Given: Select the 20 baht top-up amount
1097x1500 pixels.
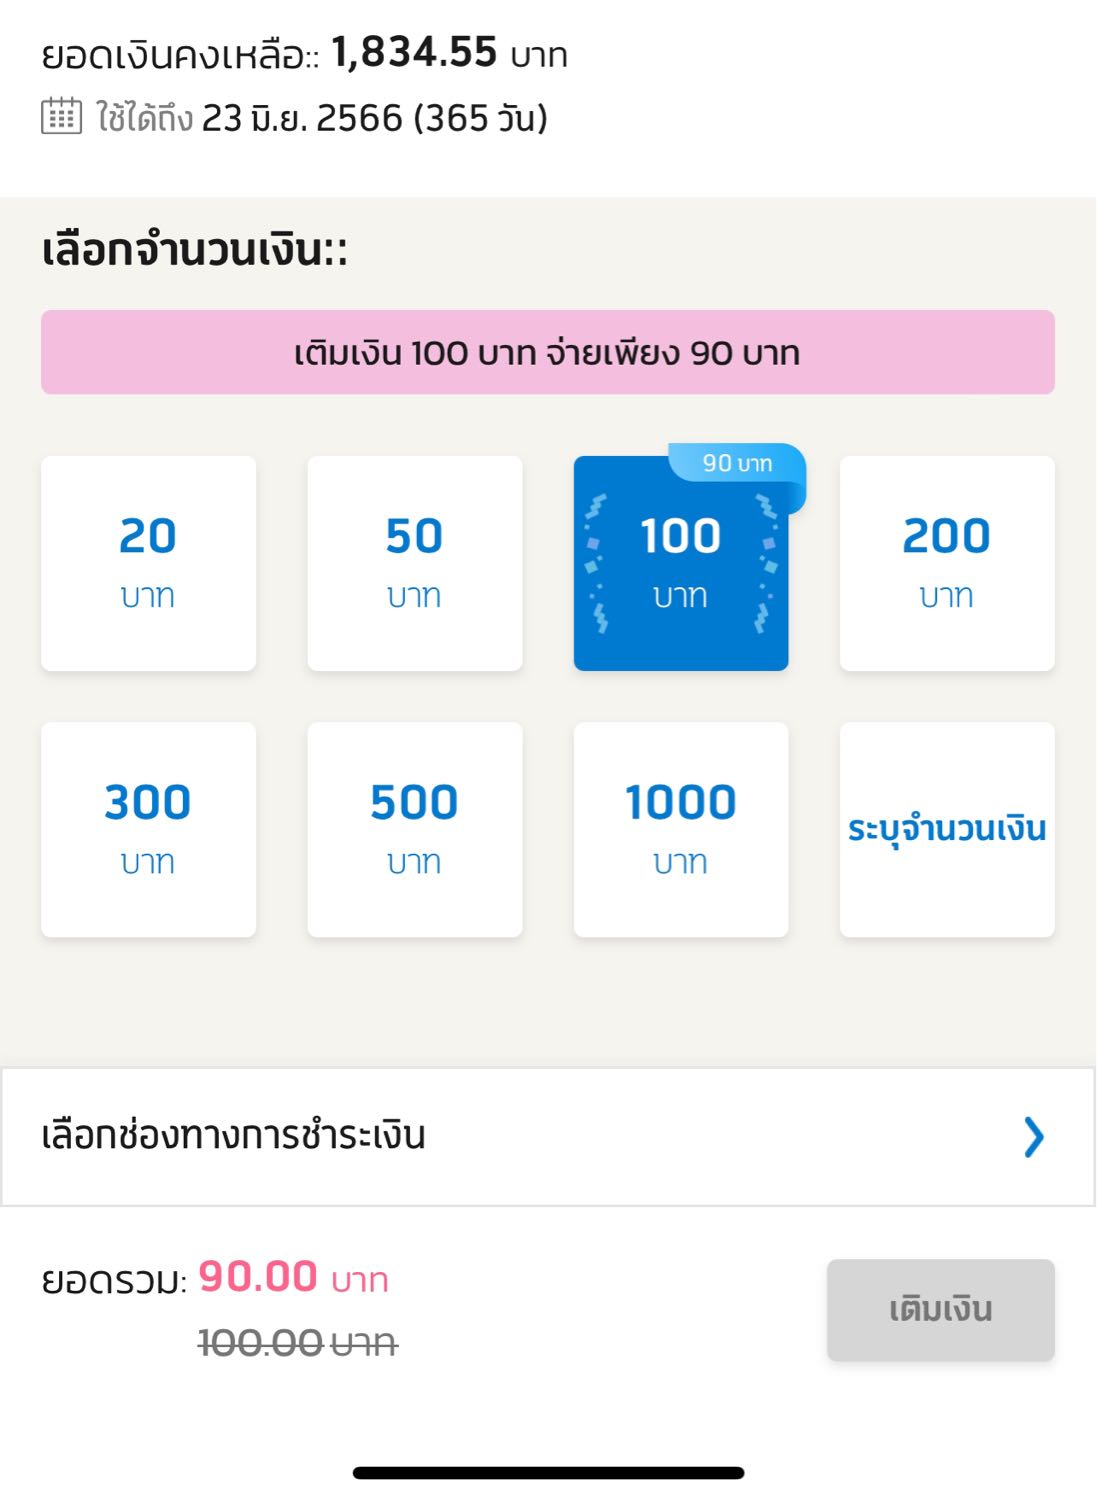Looking at the screenshot, I should (148, 563).
